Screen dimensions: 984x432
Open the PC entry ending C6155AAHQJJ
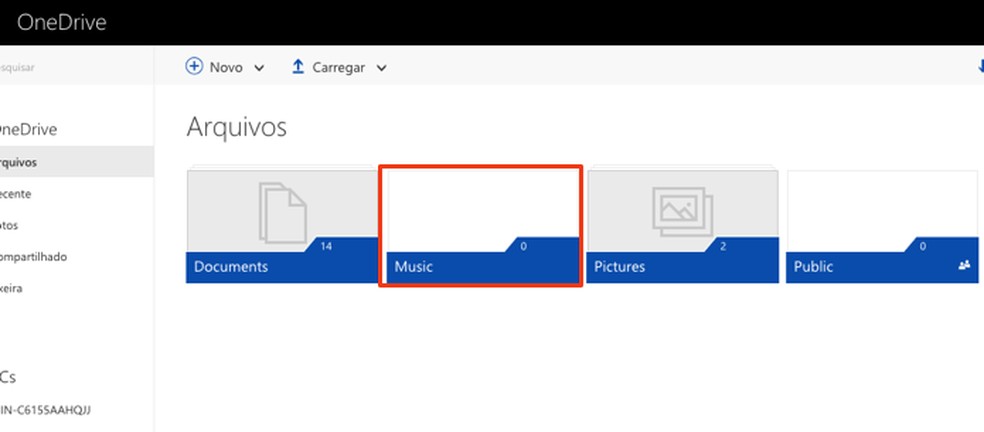click(46, 410)
